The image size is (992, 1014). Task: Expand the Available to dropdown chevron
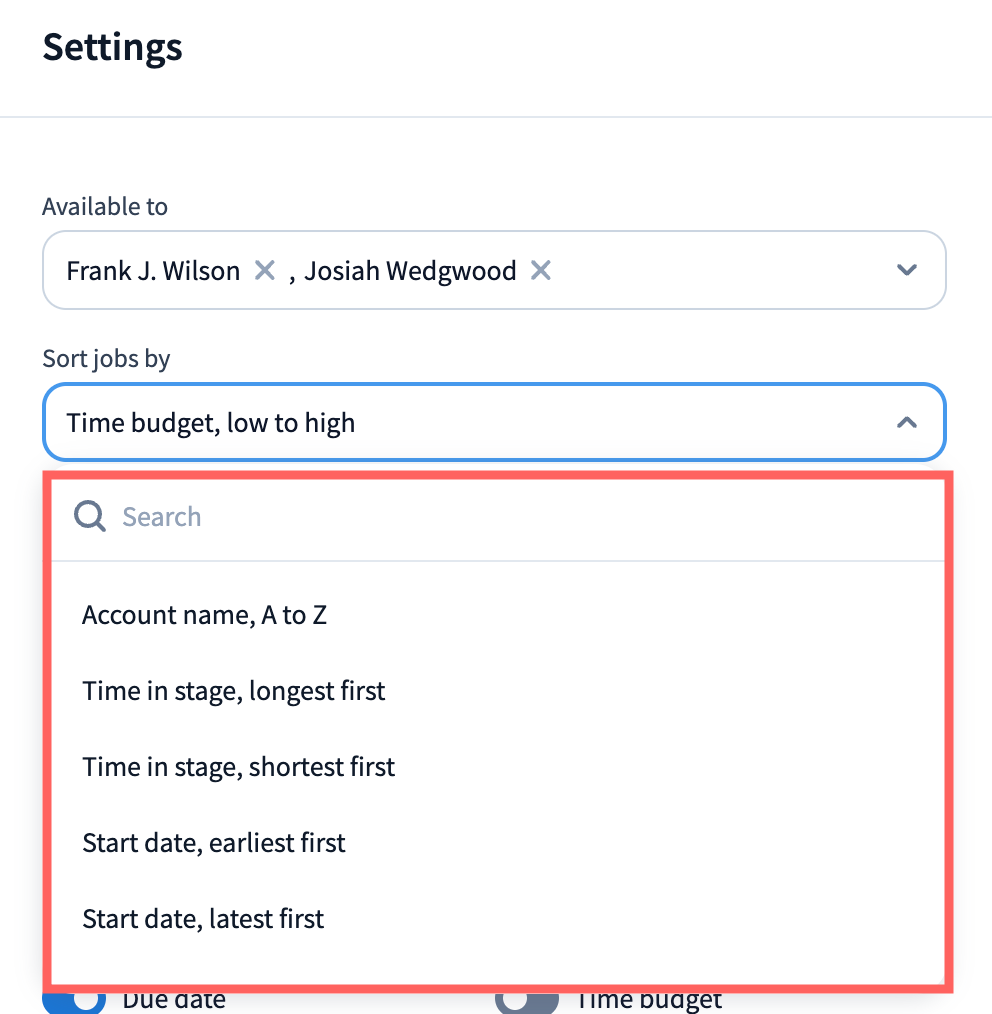coord(906,270)
